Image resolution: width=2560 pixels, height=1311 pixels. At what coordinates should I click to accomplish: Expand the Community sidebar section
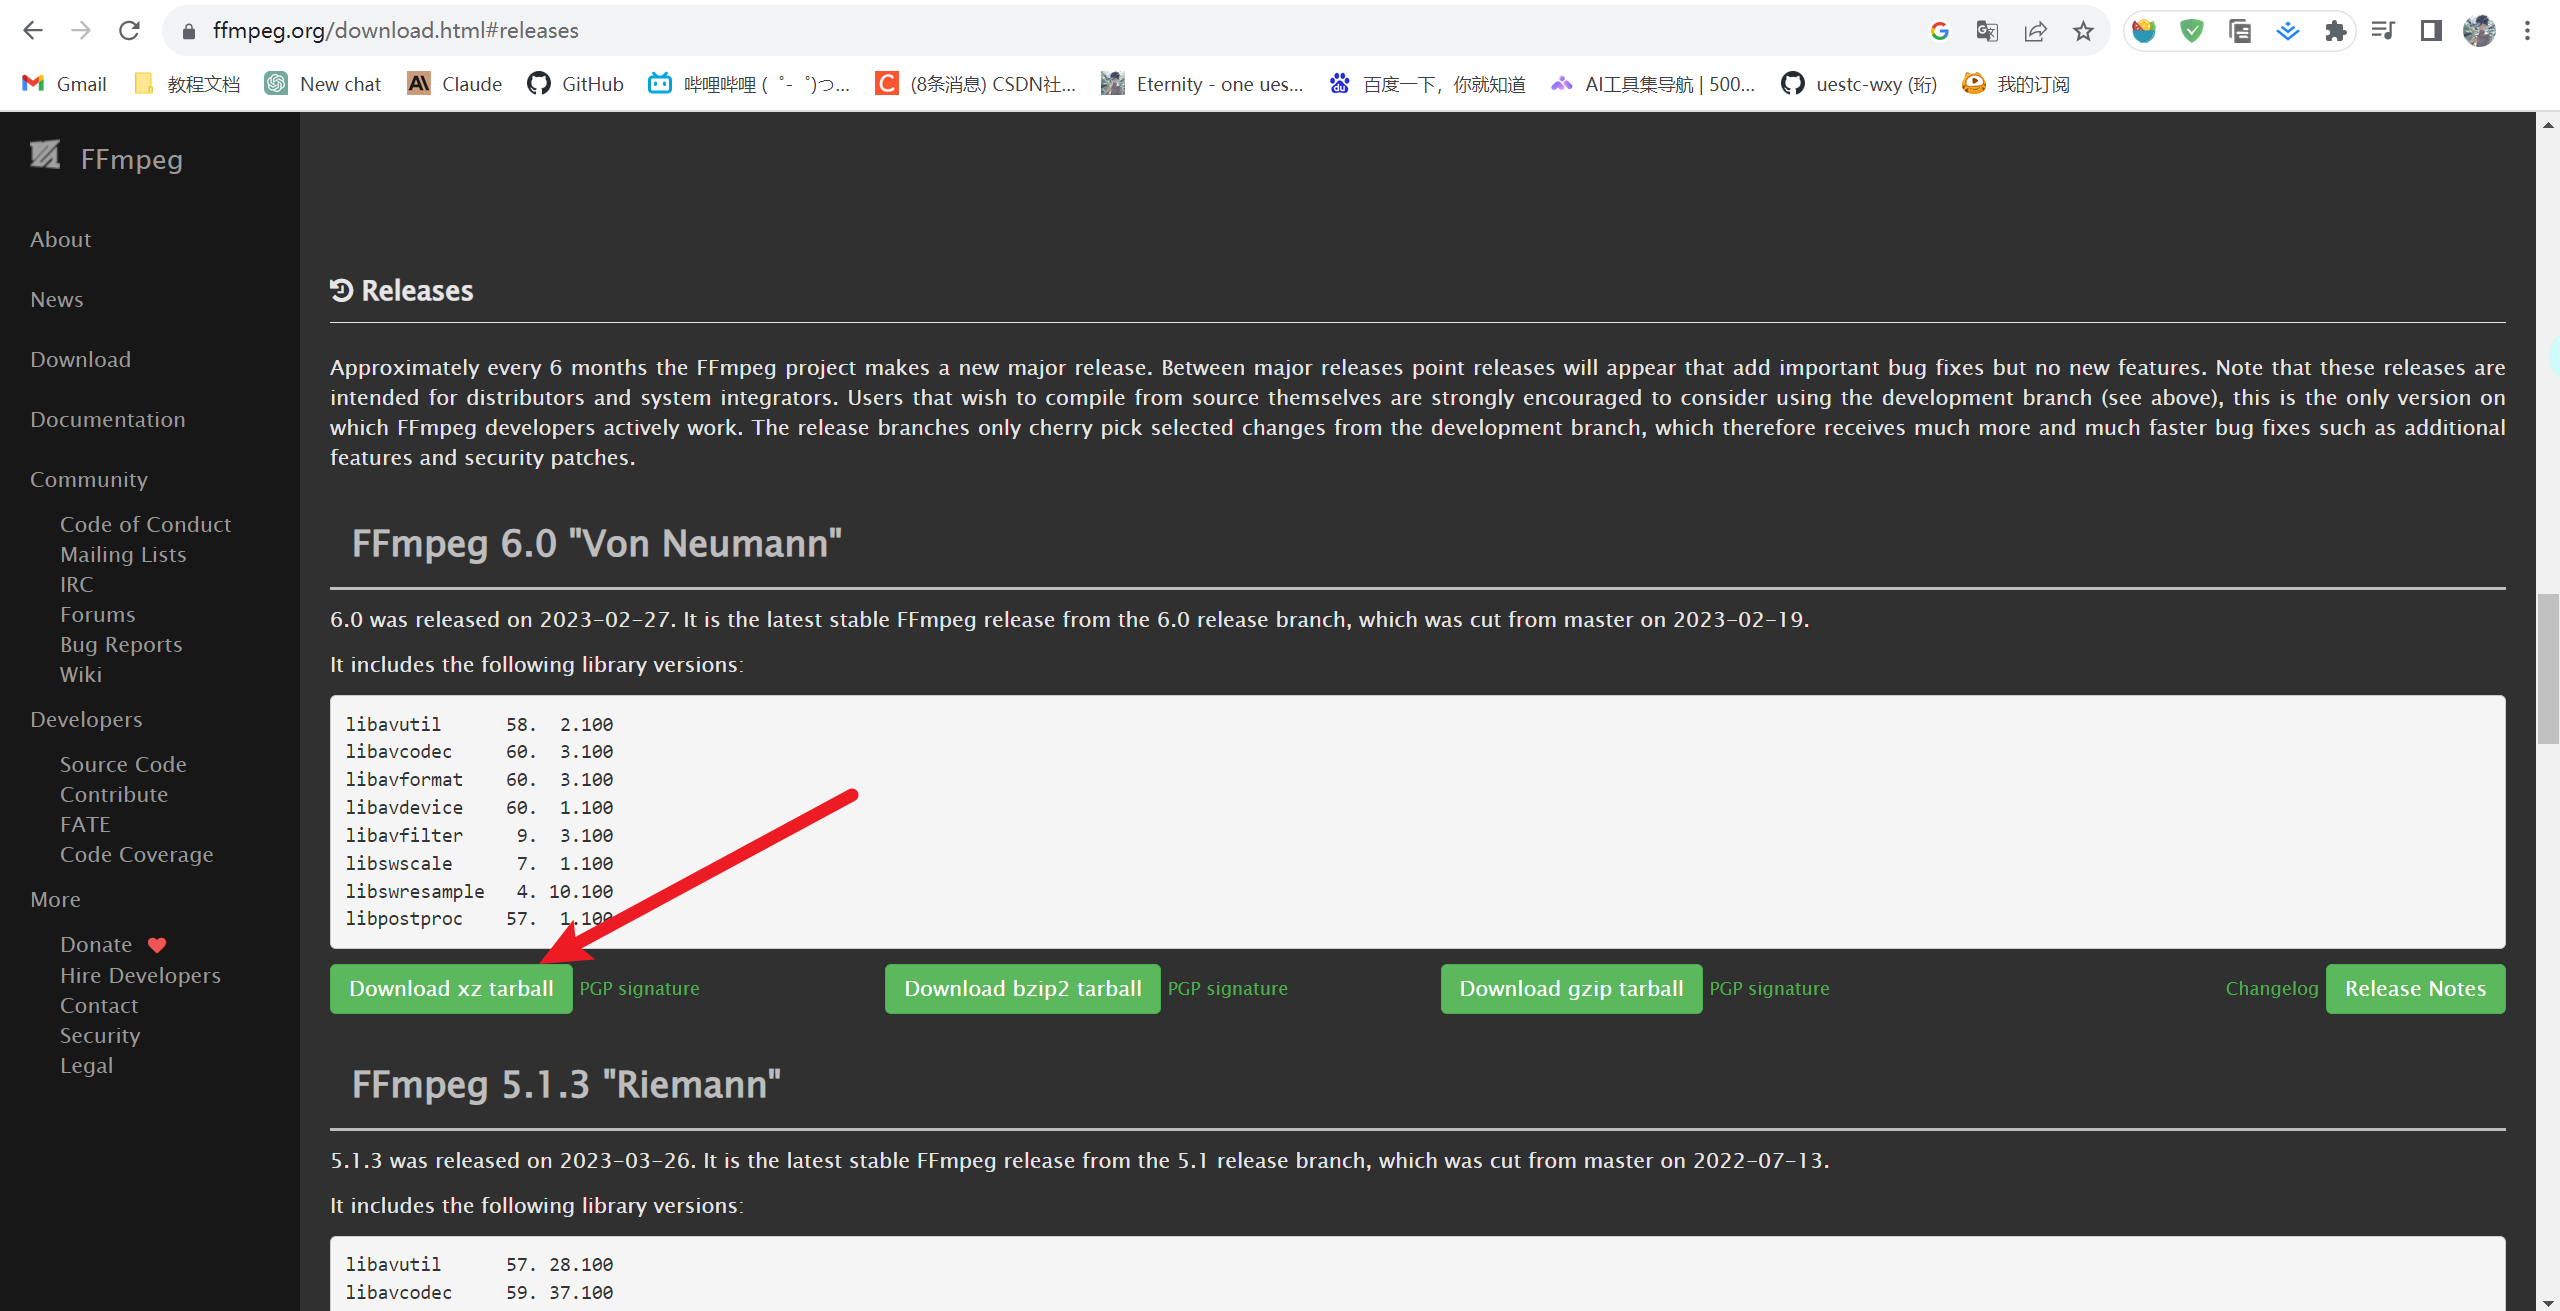click(x=88, y=479)
